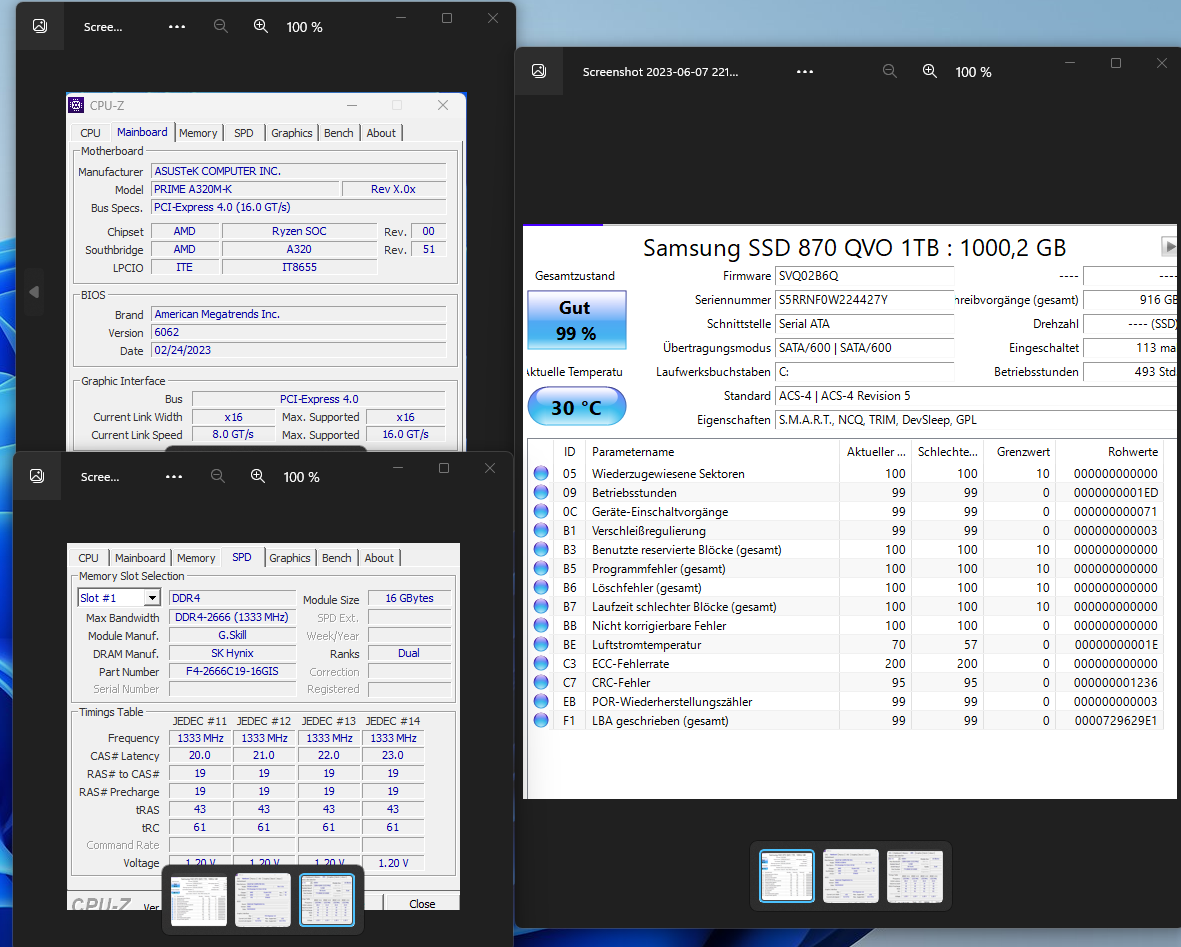1181x947 pixels.
Task: Click status orb for ECC-Fehlerrate row
Action: pos(541,663)
